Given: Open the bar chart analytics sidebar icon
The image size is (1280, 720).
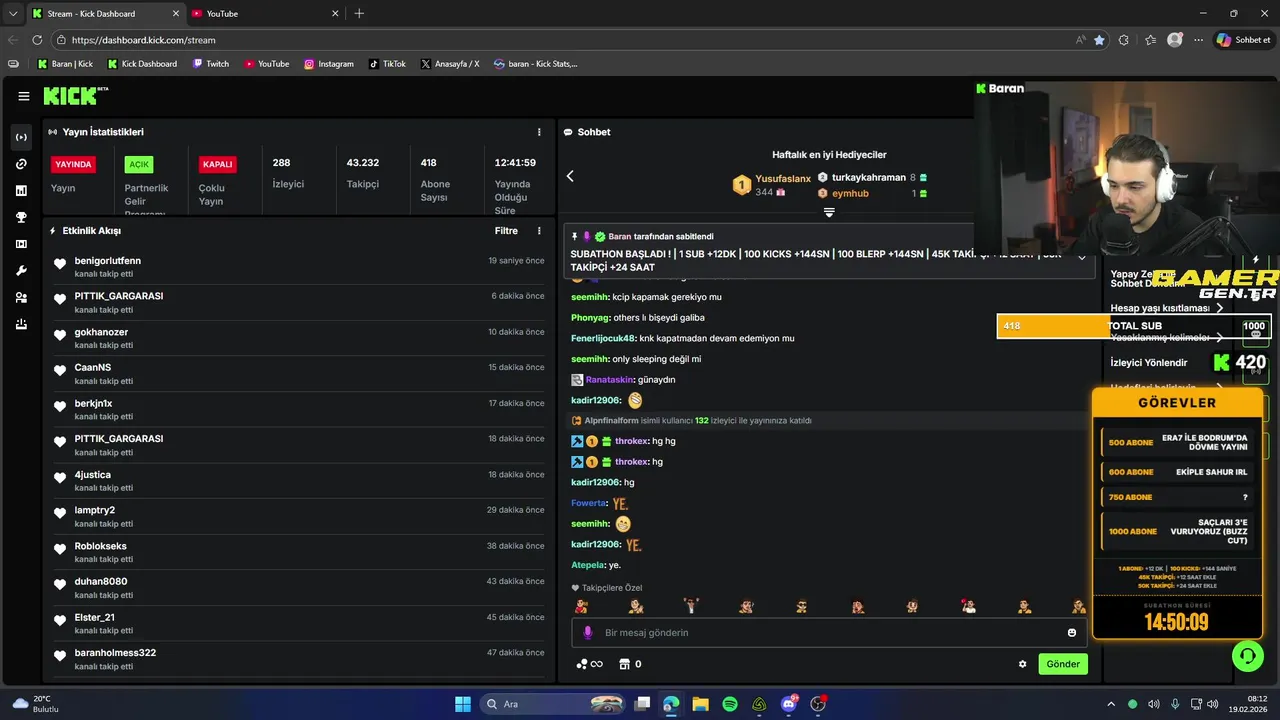Looking at the screenshot, I should [22, 190].
